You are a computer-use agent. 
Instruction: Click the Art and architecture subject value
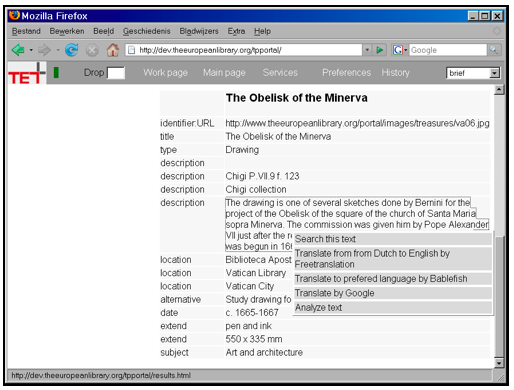[x=264, y=352]
